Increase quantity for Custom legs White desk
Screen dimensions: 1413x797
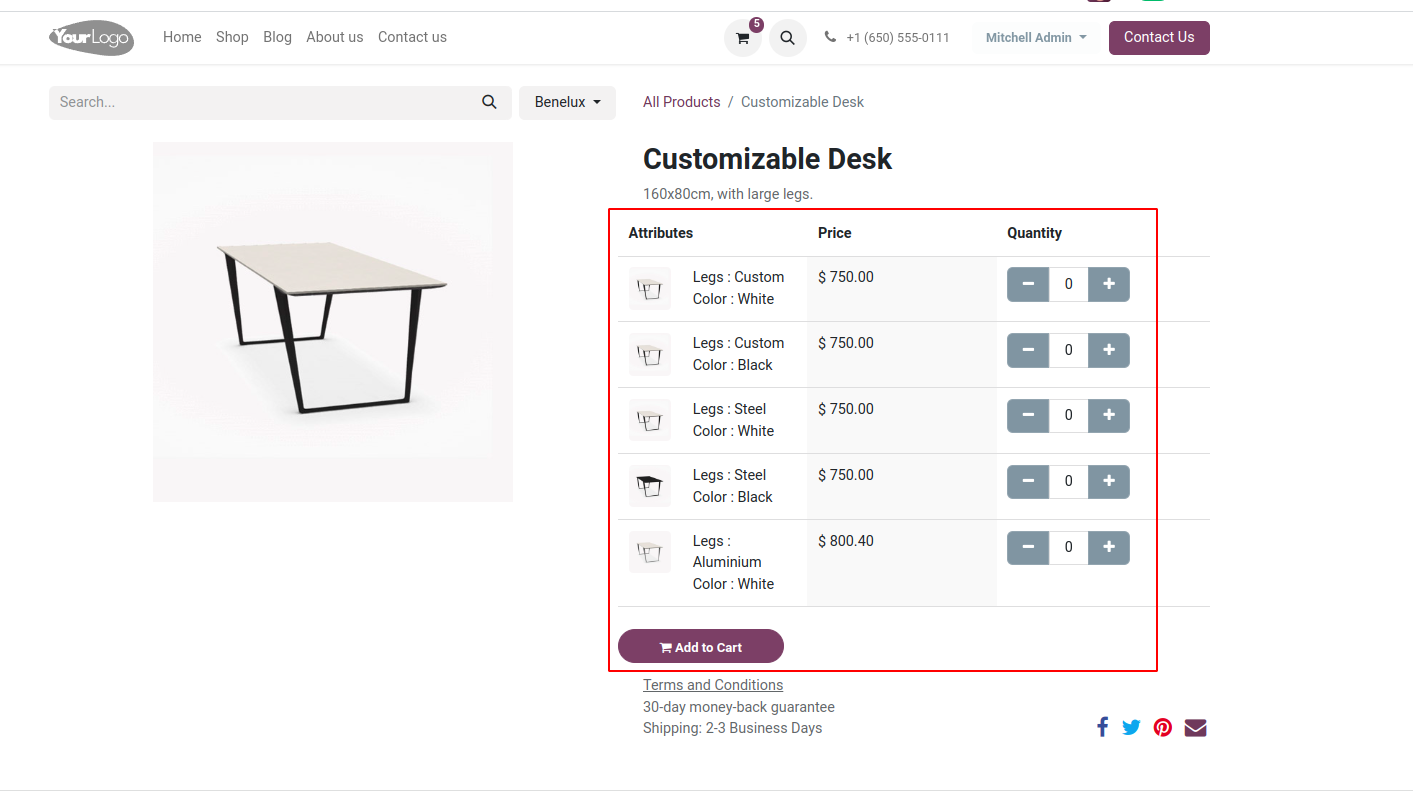pyautogui.click(x=1108, y=284)
